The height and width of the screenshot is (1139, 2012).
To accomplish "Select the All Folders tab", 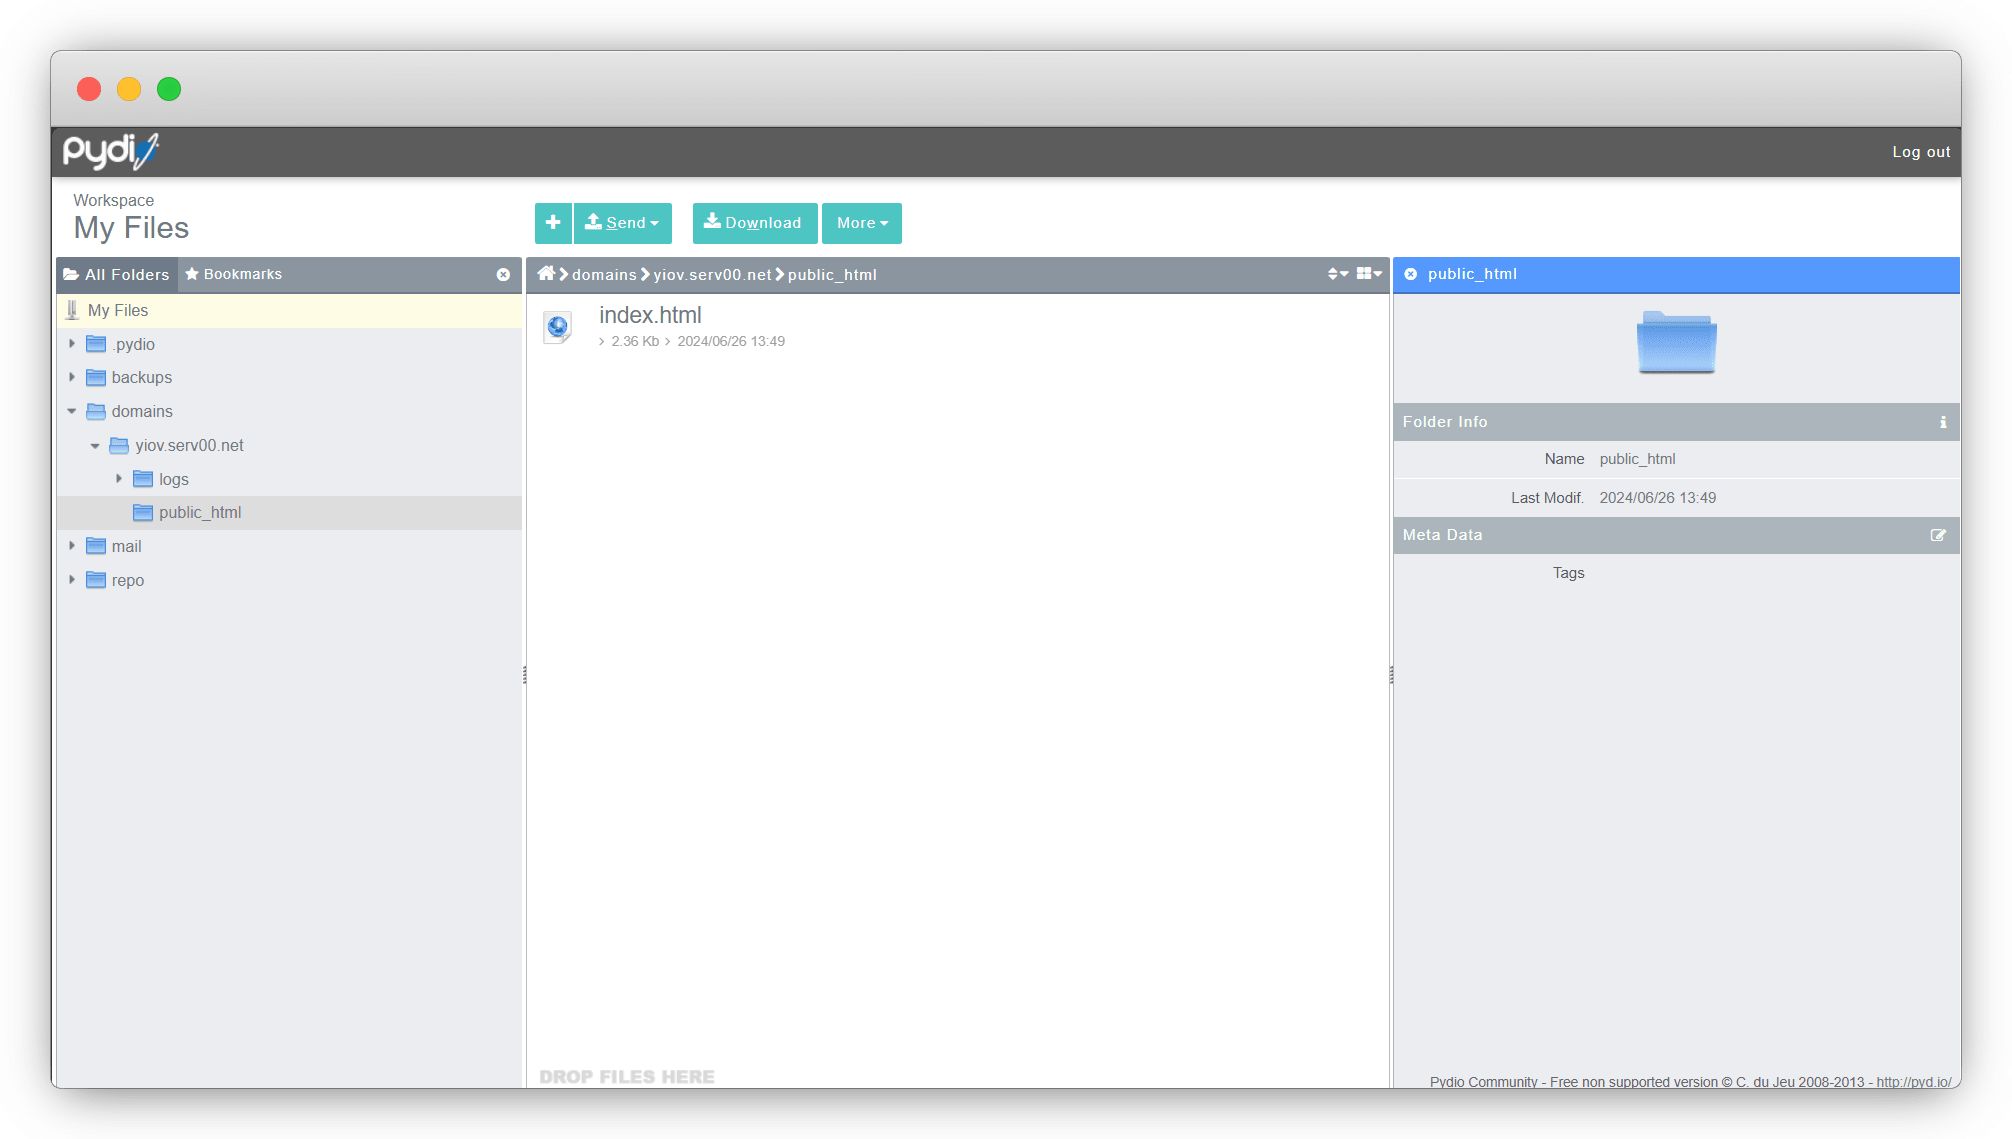I will pos(117,275).
